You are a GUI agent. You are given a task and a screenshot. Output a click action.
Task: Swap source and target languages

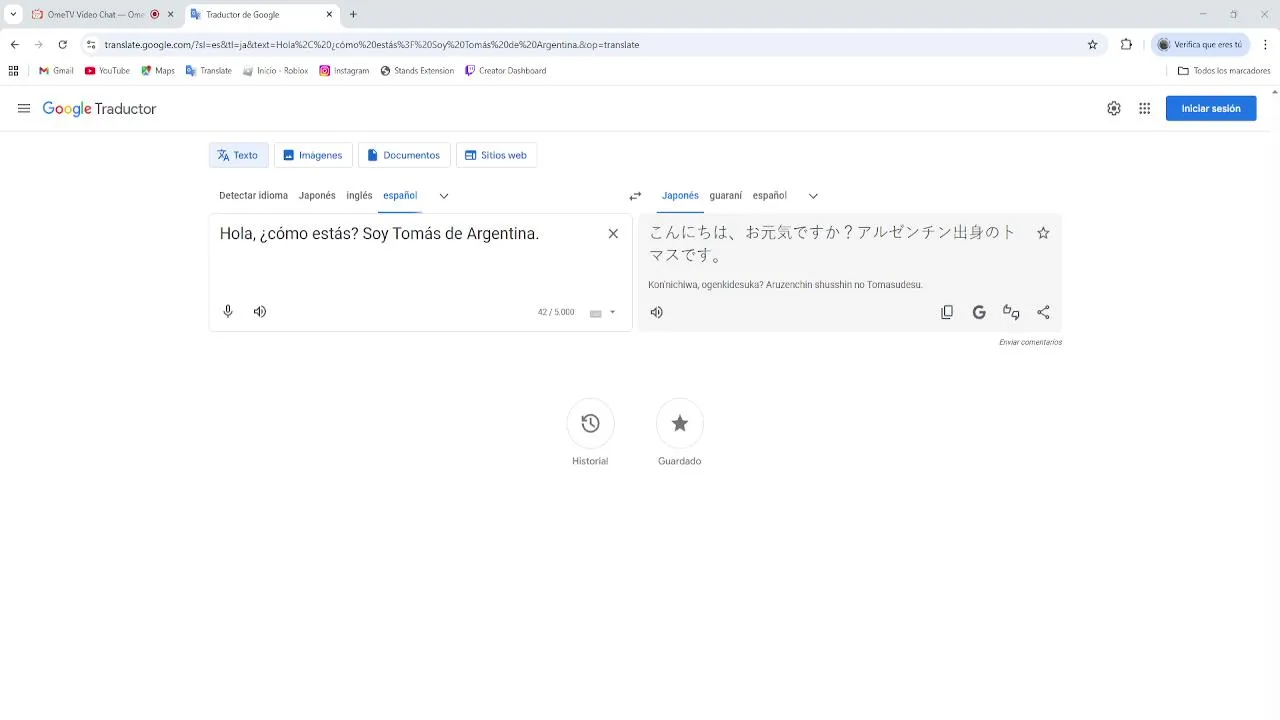(x=635, y=196)
